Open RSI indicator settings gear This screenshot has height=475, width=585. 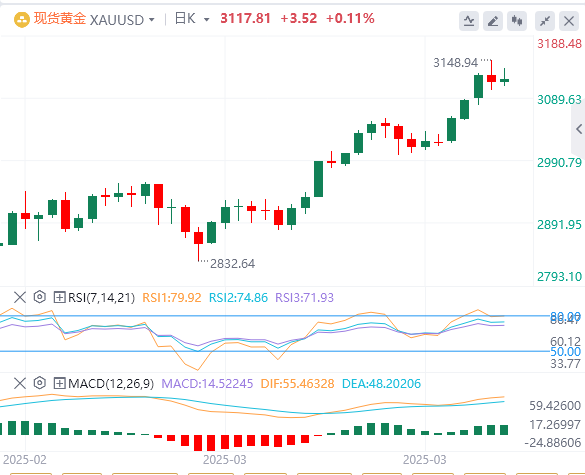pyautogui.click(x=40, y=297)
